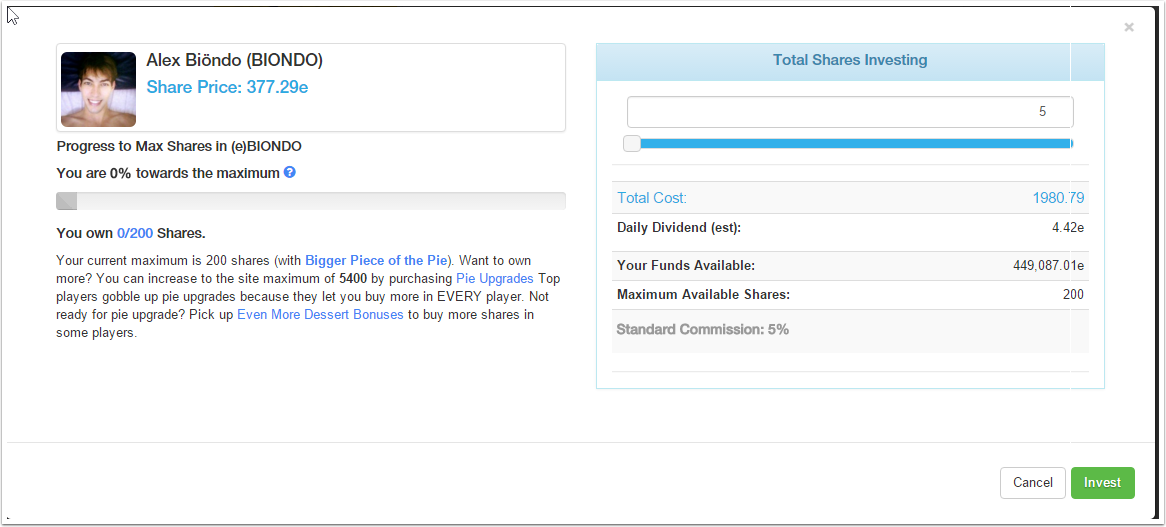Image resolution: width=1166 pixels, height=527 pixels.
Task: Click the 0/200 shares link
Action: coord(135,233)
